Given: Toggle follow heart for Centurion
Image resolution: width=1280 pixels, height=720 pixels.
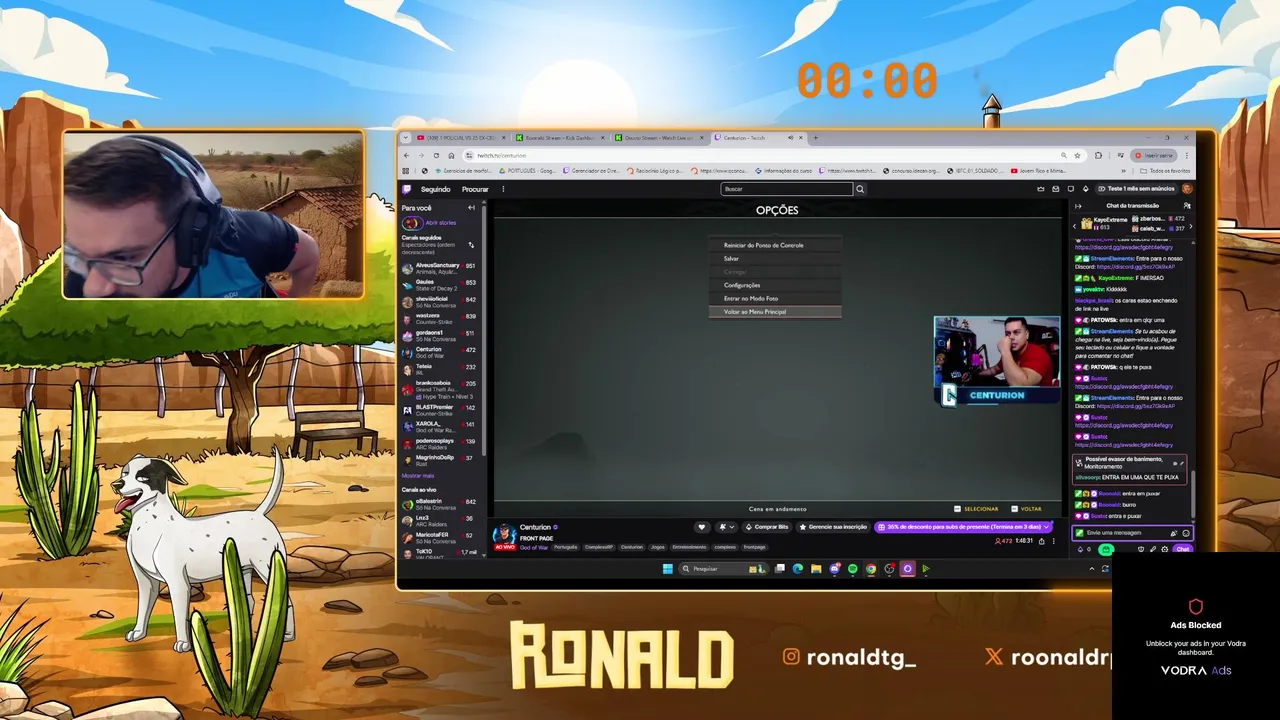Looking at the screenshot, I should [702, 527].
